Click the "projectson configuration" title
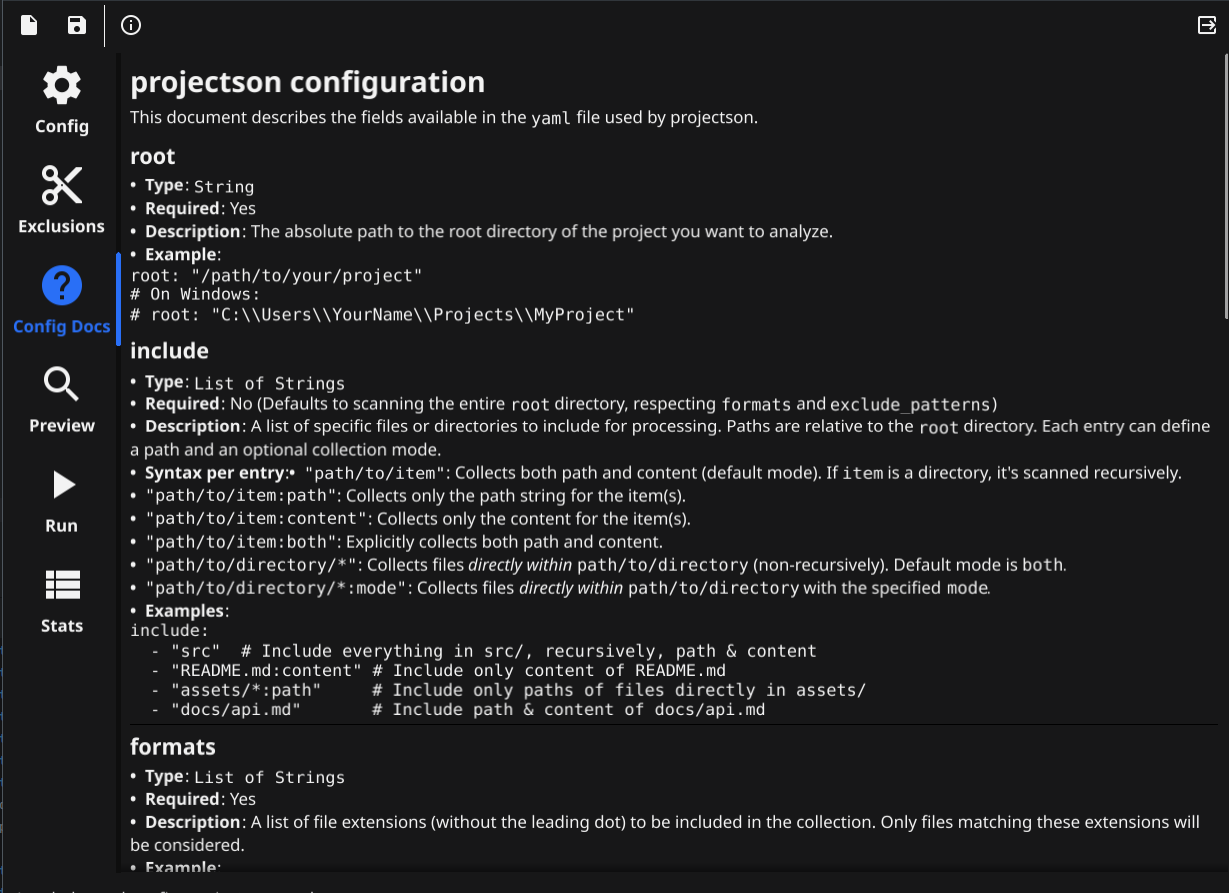 (307, 82)
